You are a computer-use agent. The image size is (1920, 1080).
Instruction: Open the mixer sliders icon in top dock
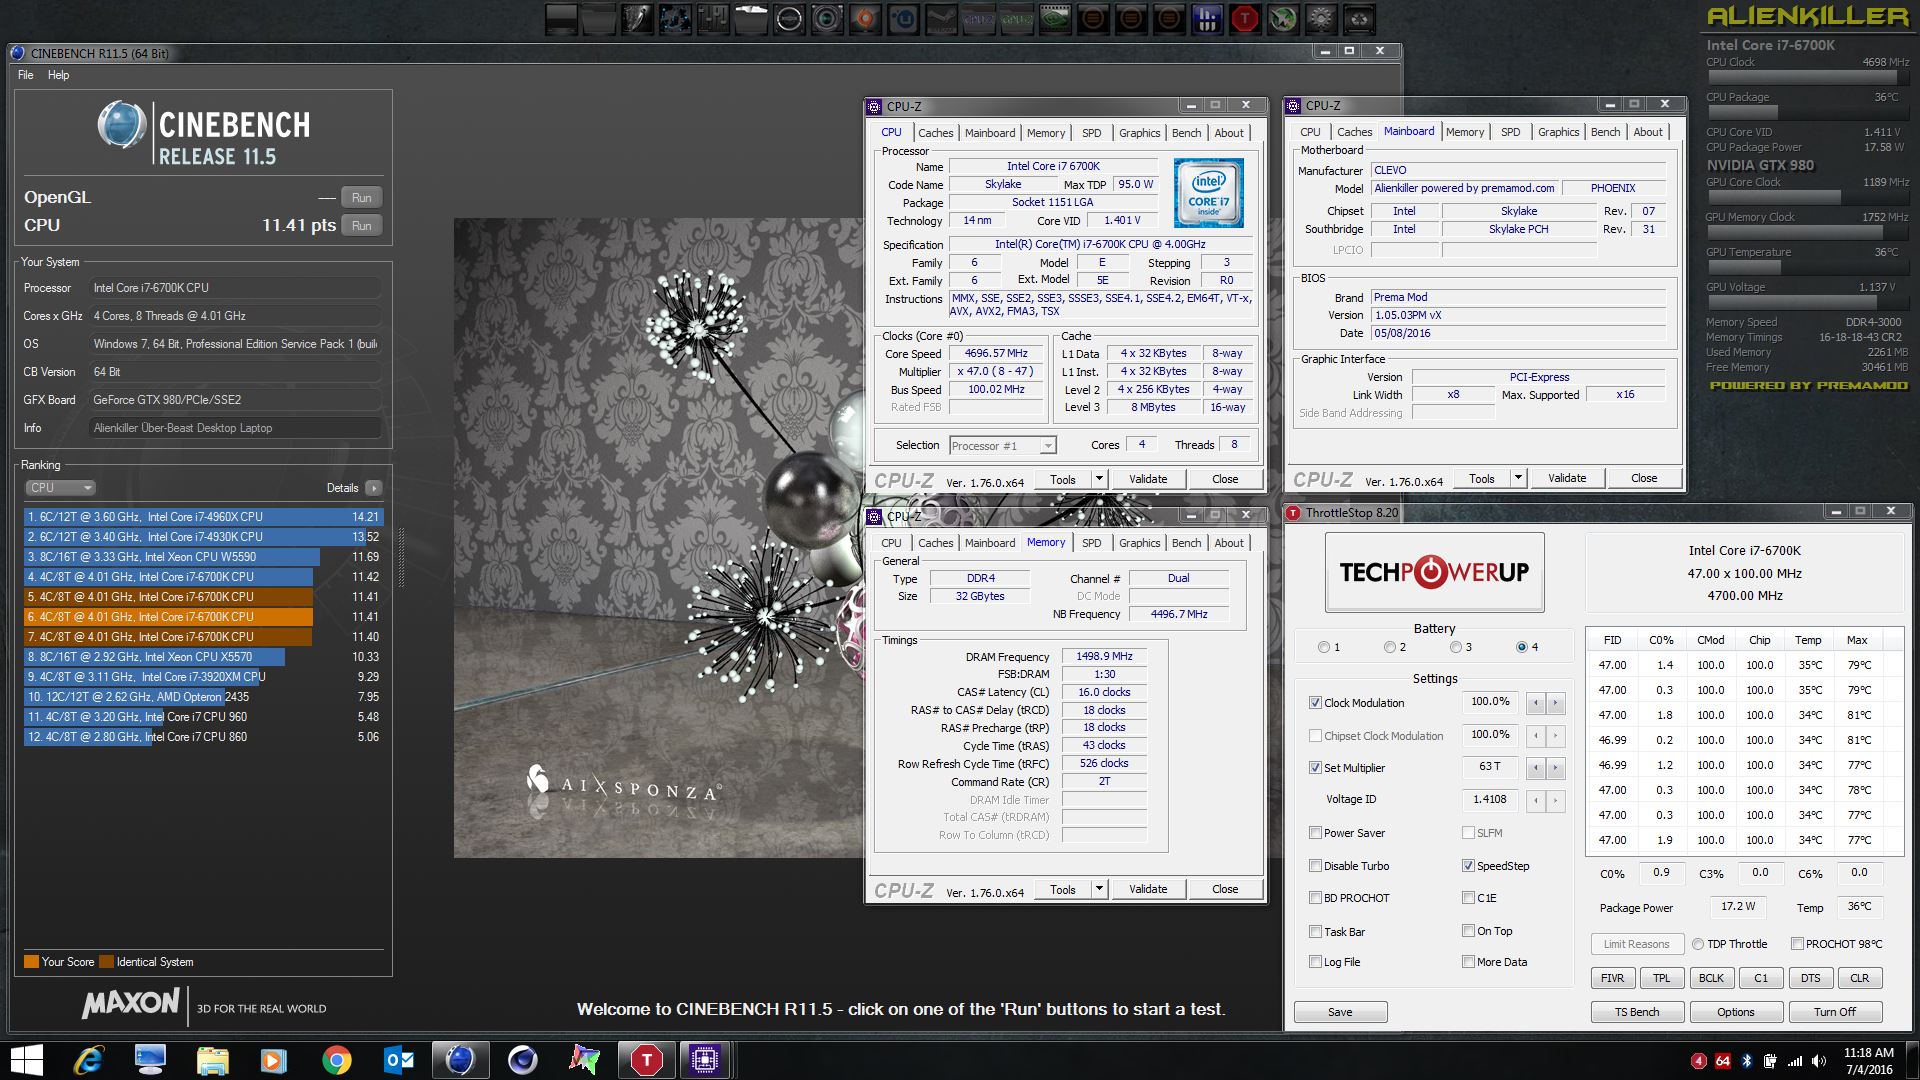712,18
